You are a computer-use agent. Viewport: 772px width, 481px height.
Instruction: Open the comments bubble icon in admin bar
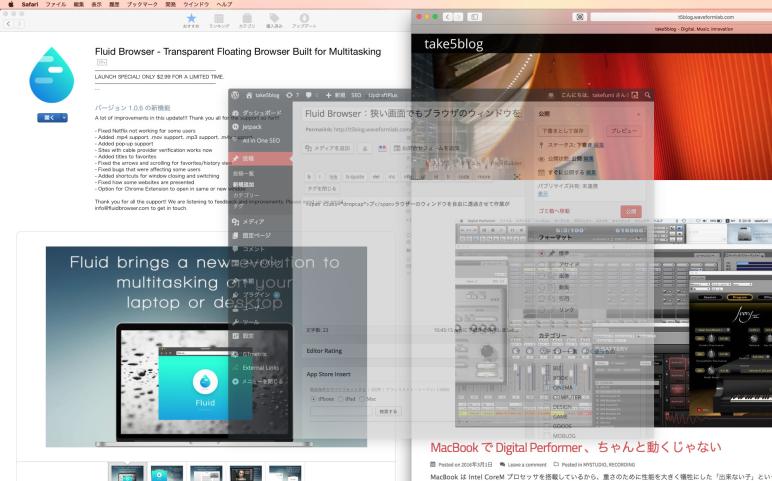point(310,95)
